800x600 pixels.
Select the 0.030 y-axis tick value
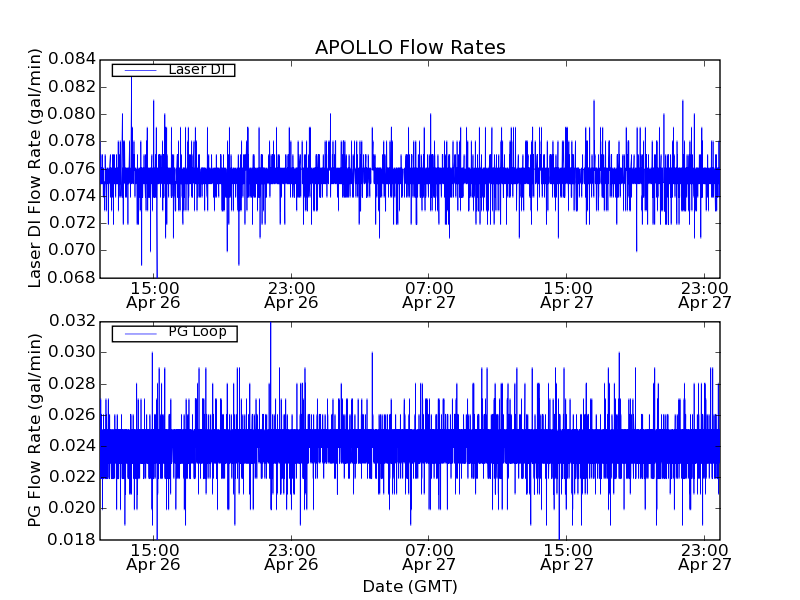pyautogui.click(x=72, y=352)
